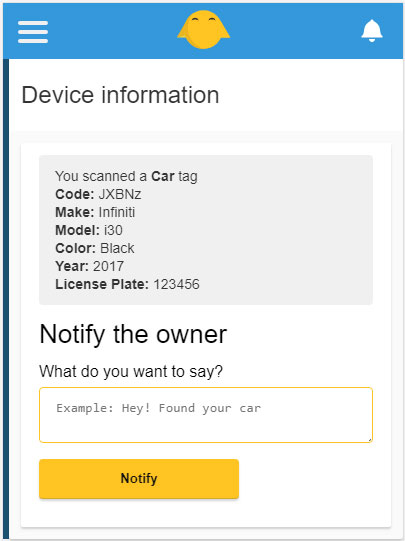
Task: Click the dark blue left sidebar strip
Action: tap(6, 299)
